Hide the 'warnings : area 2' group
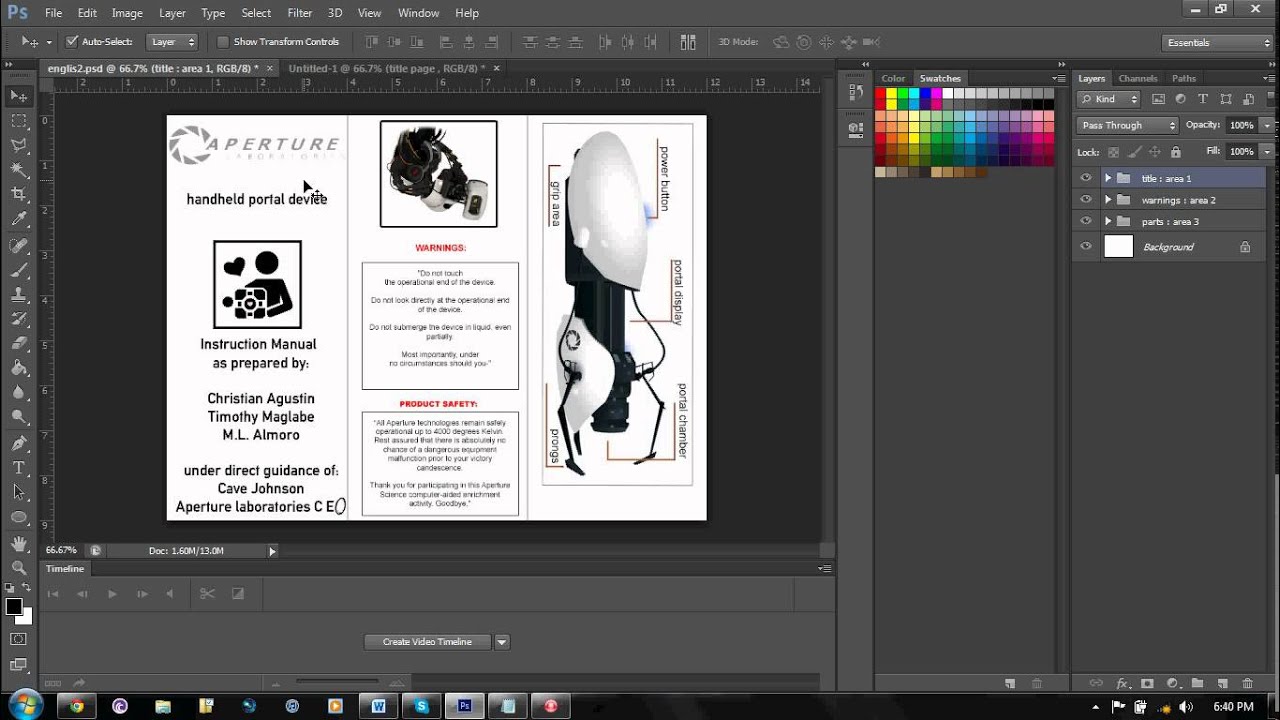Screen dimensions: 1280x720 1086,200
